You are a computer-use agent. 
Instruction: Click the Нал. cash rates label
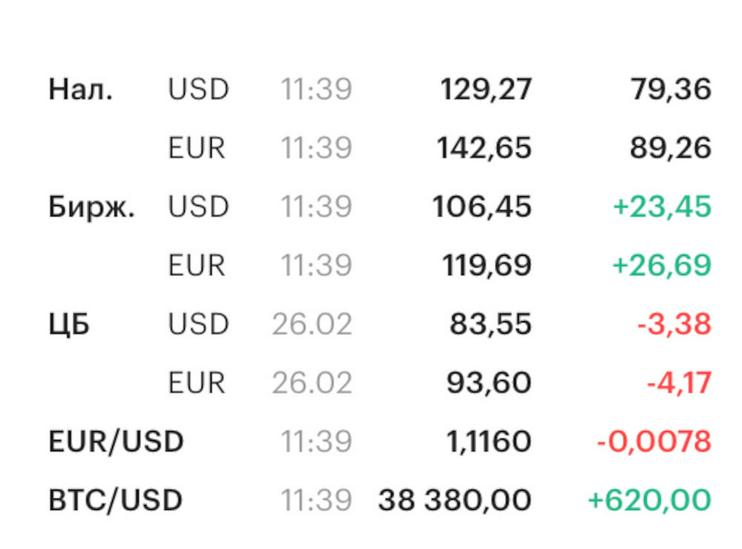[81, 90]
